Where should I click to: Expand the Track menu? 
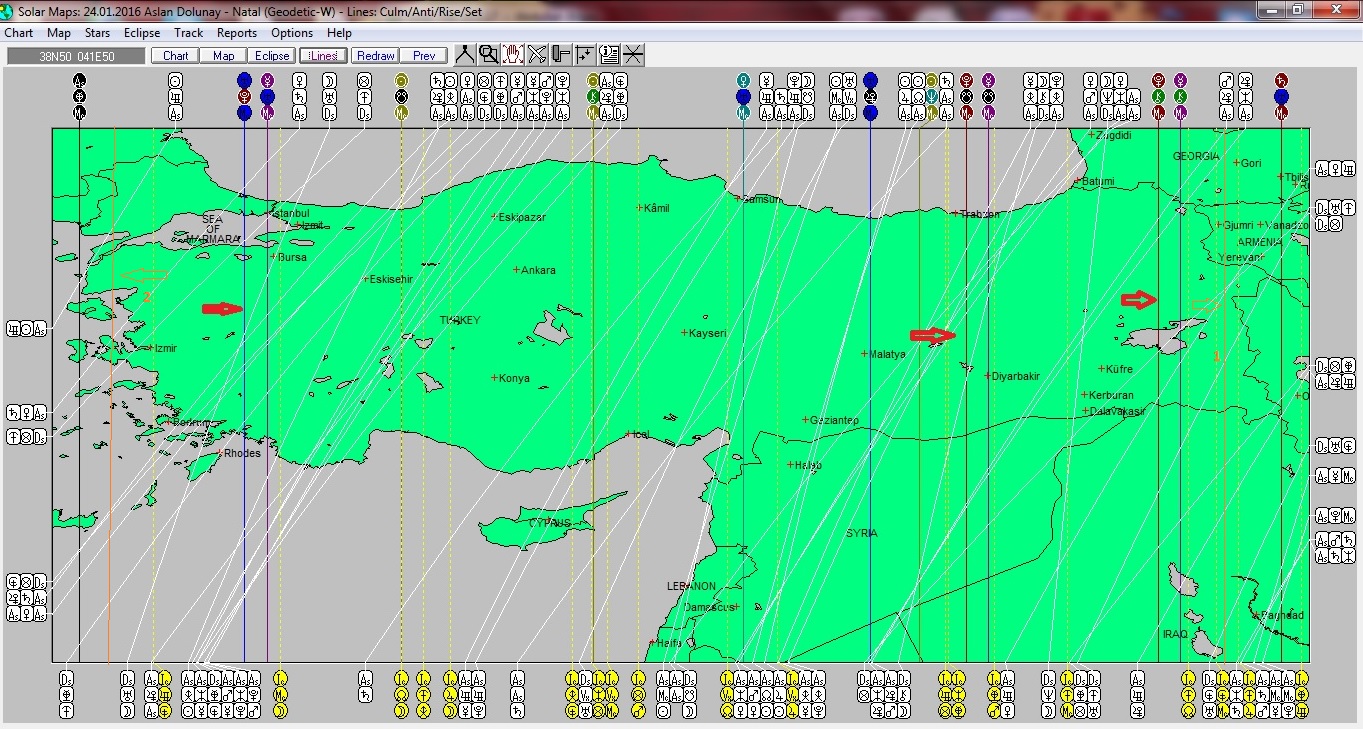[188, 33]
